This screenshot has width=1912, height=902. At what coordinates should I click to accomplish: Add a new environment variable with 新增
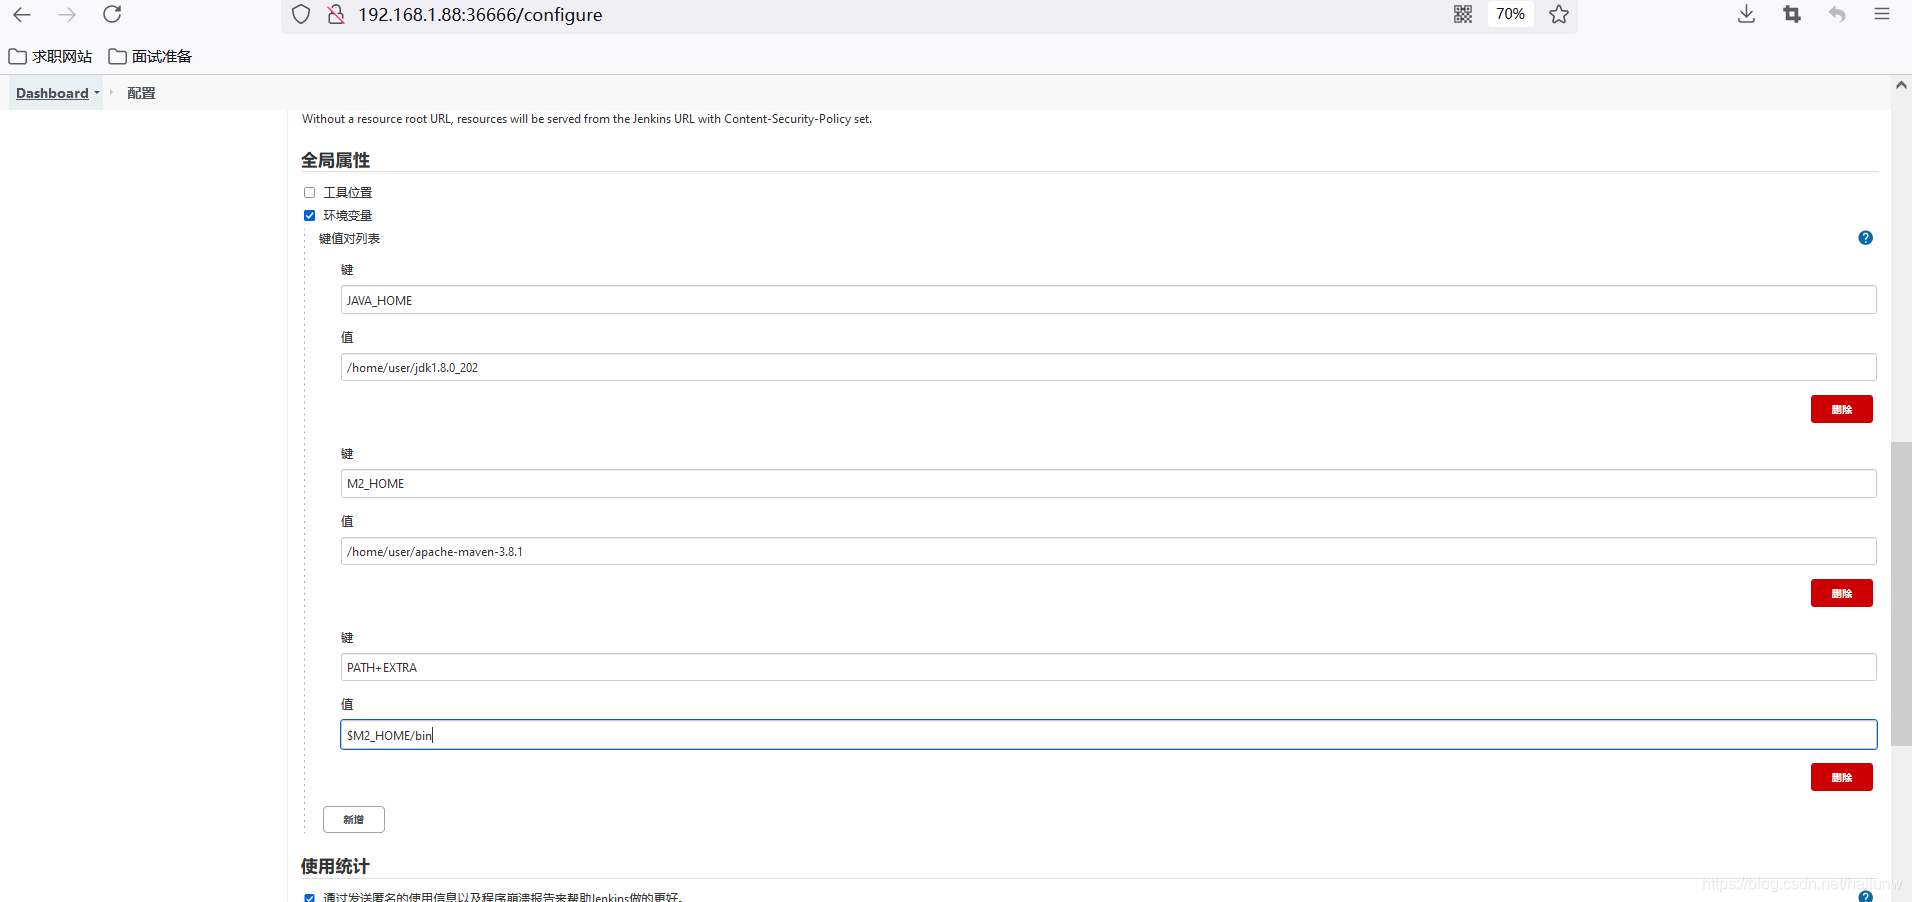(354, 819)
